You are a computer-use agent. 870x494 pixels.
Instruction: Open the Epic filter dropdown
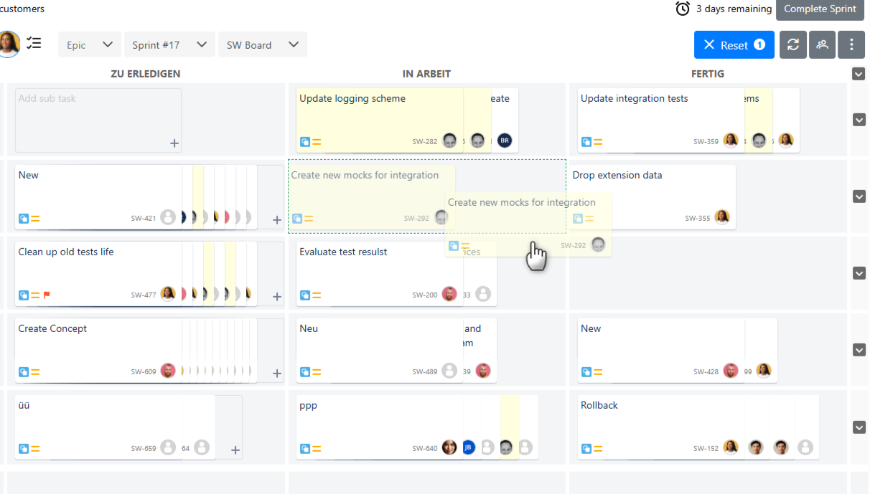coord(89,45)
